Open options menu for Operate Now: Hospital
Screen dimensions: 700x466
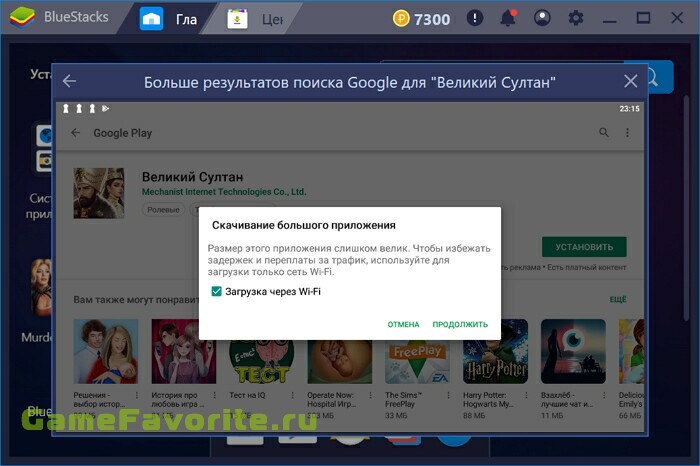coord(371,395)
